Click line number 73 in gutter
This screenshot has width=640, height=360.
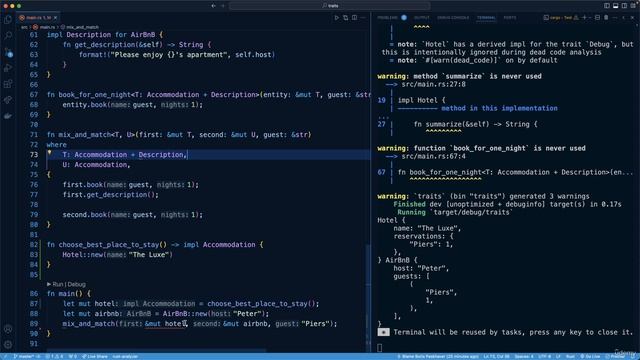33,155
